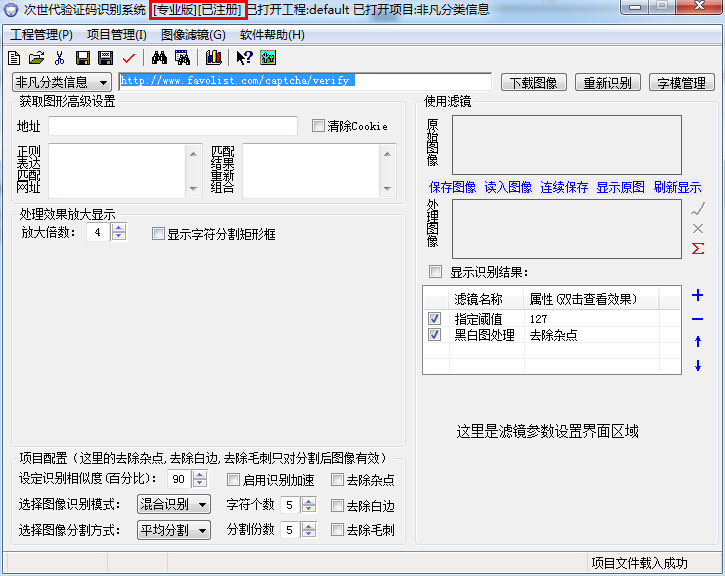Open the 工程管理(P) menu

pyautogui.click(x=41, y=35)
